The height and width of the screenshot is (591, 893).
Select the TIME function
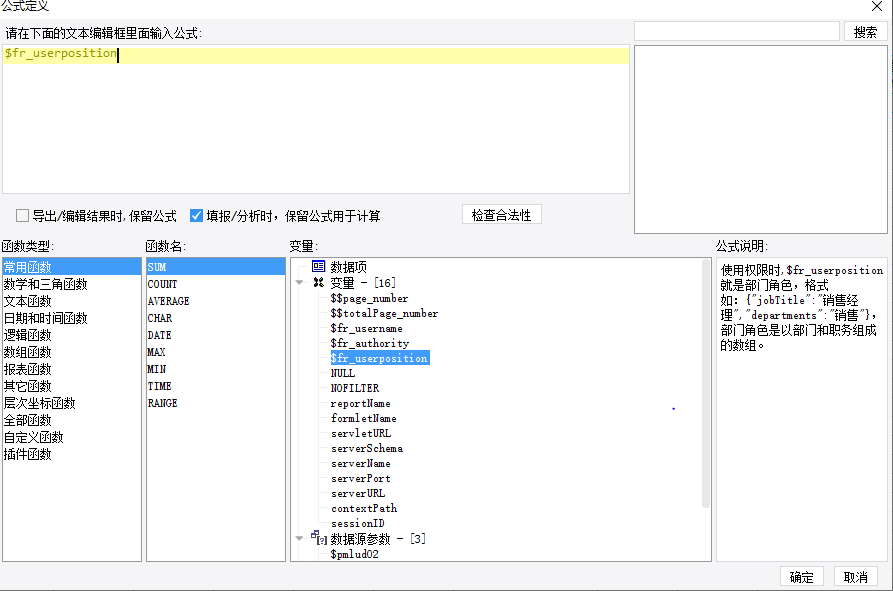coord(216,386)
